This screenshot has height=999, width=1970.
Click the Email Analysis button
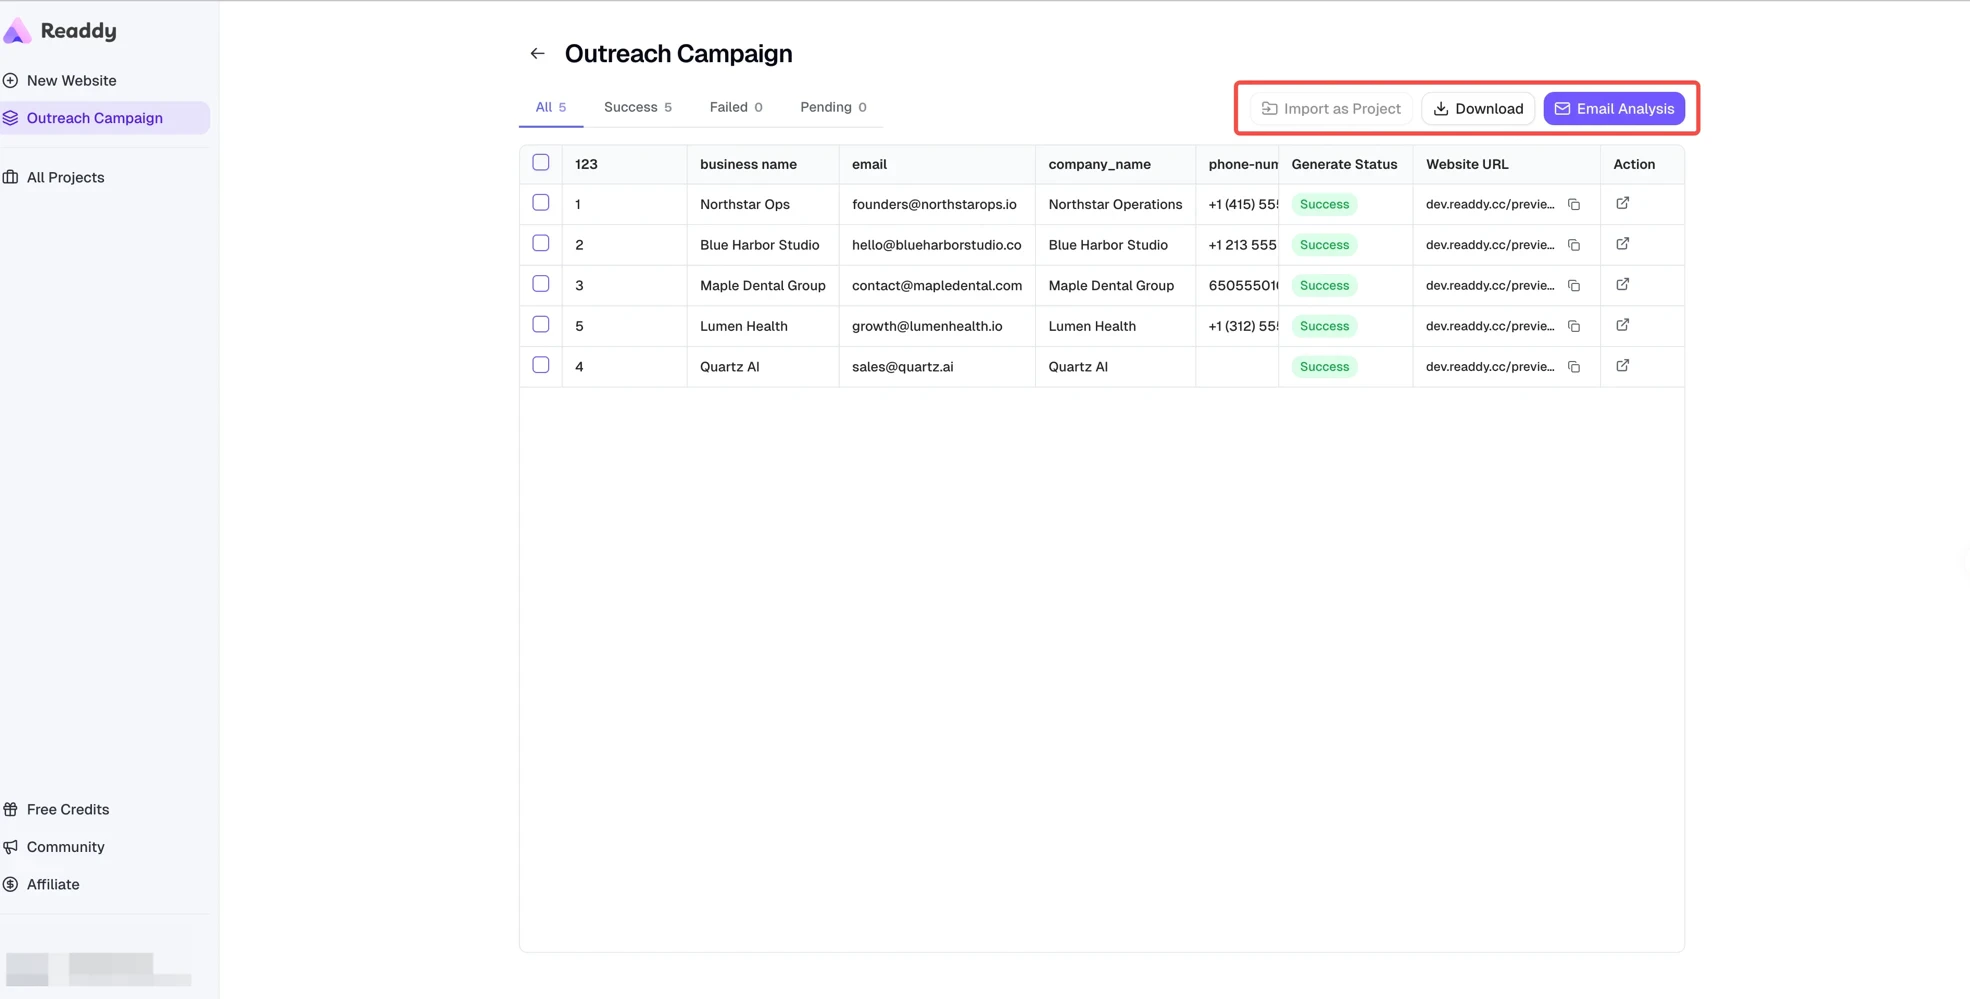pos(1614,108)
